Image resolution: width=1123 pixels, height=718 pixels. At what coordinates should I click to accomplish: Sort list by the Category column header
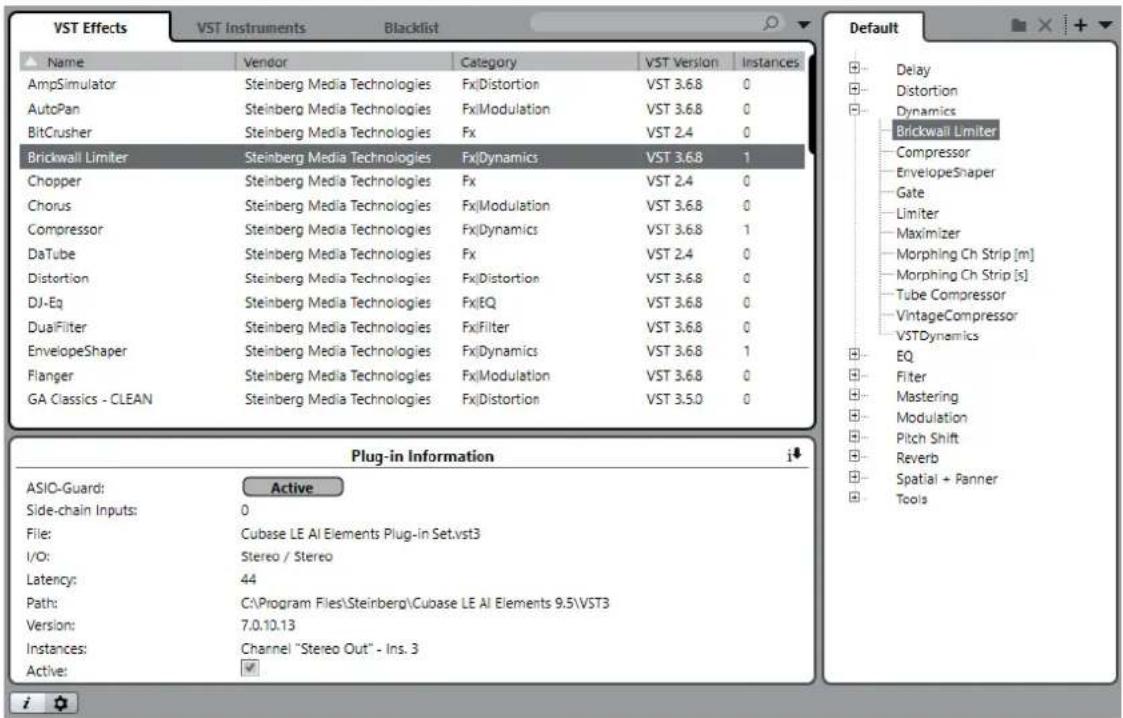tap(545, 62)
